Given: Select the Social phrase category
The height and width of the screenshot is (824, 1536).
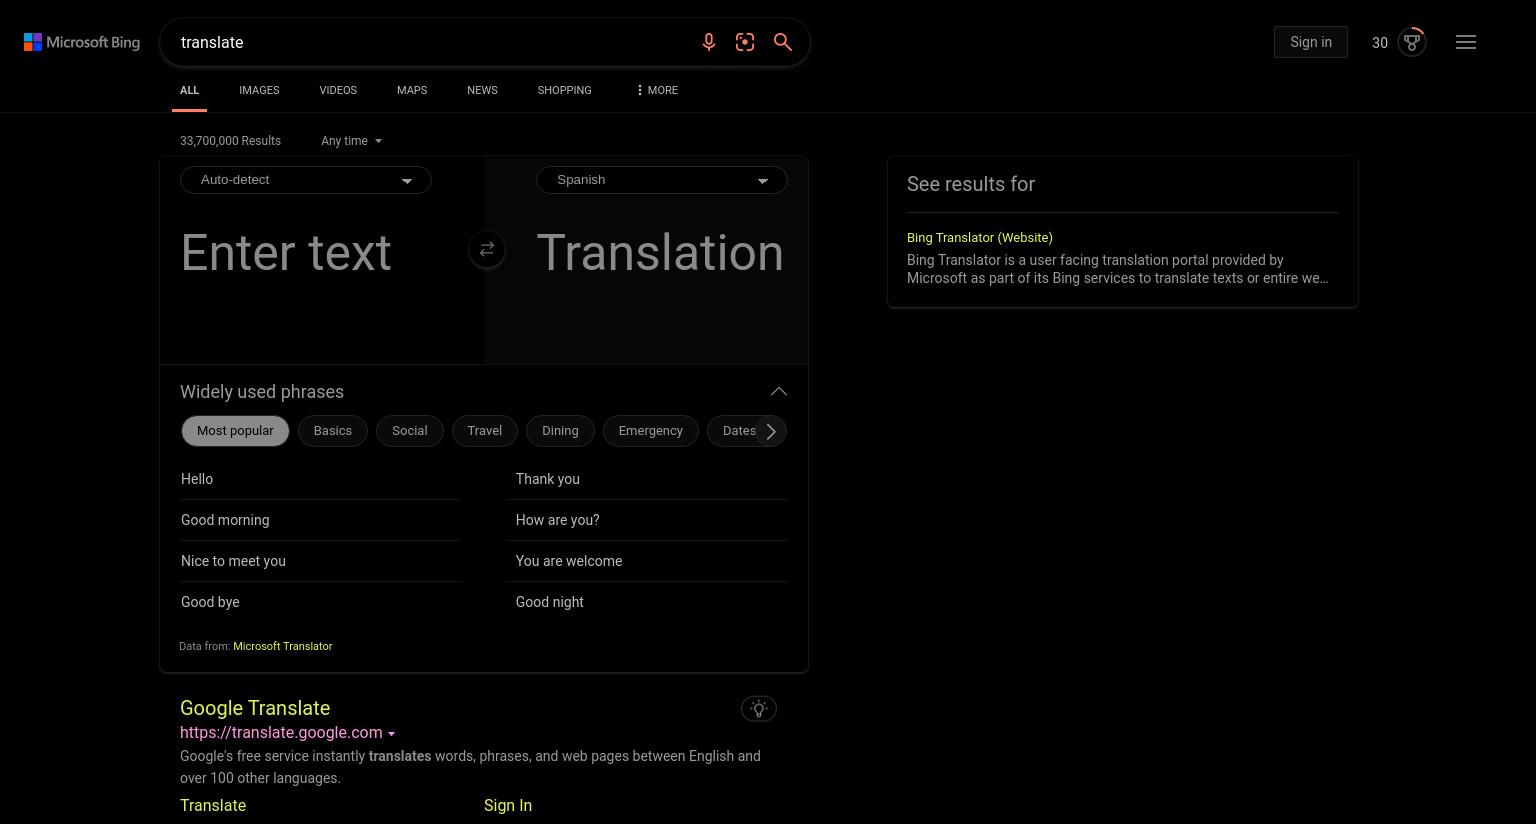Looking at the screenshot, I should [x=410, y=431].
